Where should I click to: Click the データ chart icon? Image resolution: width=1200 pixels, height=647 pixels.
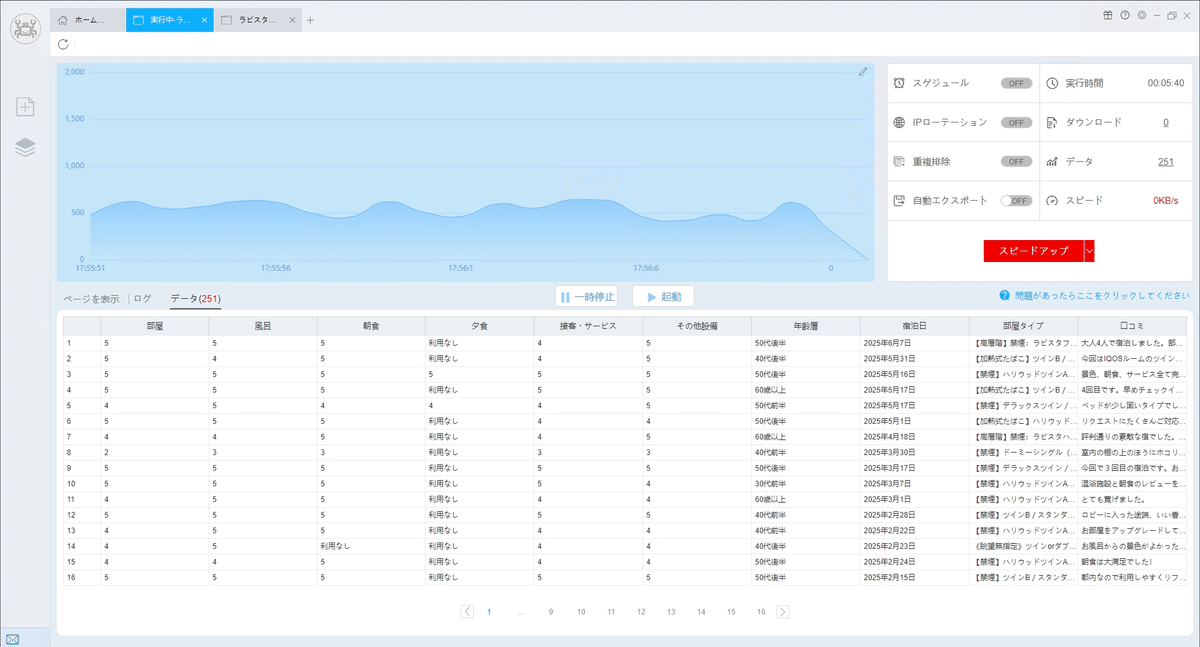1052,161
